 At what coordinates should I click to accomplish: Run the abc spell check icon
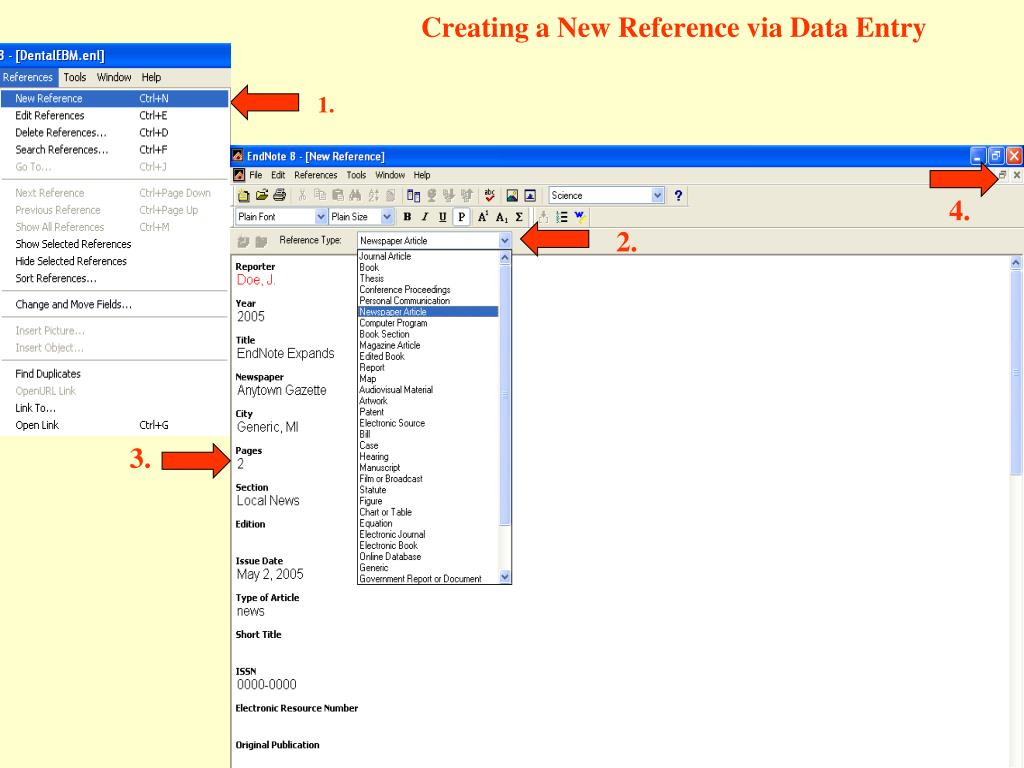(489, 195)
